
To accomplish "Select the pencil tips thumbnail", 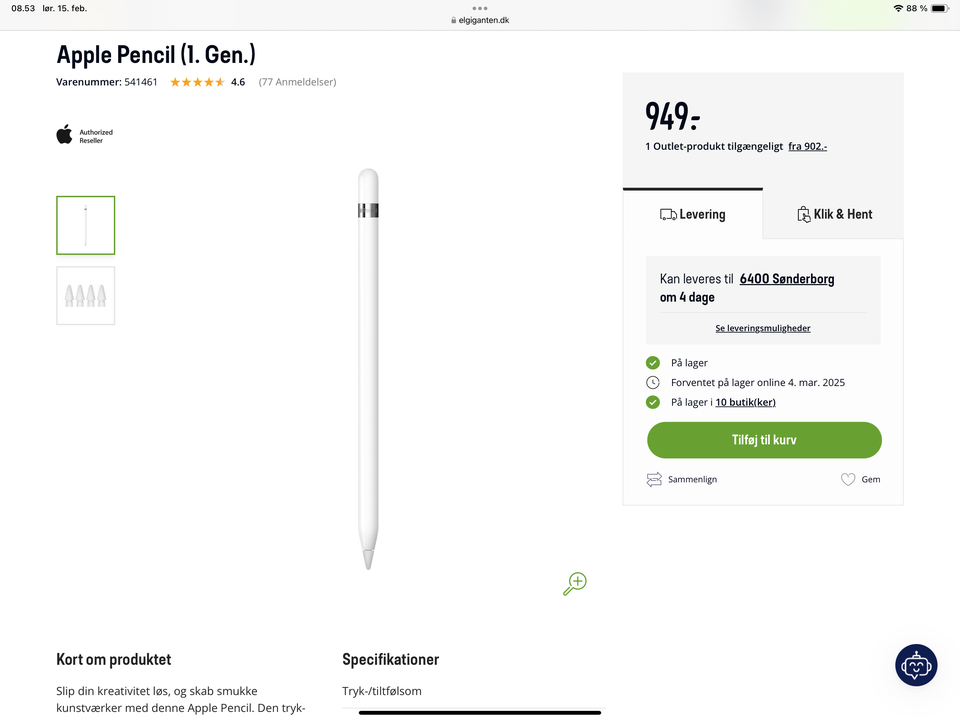I will click(x=86, y=295).
